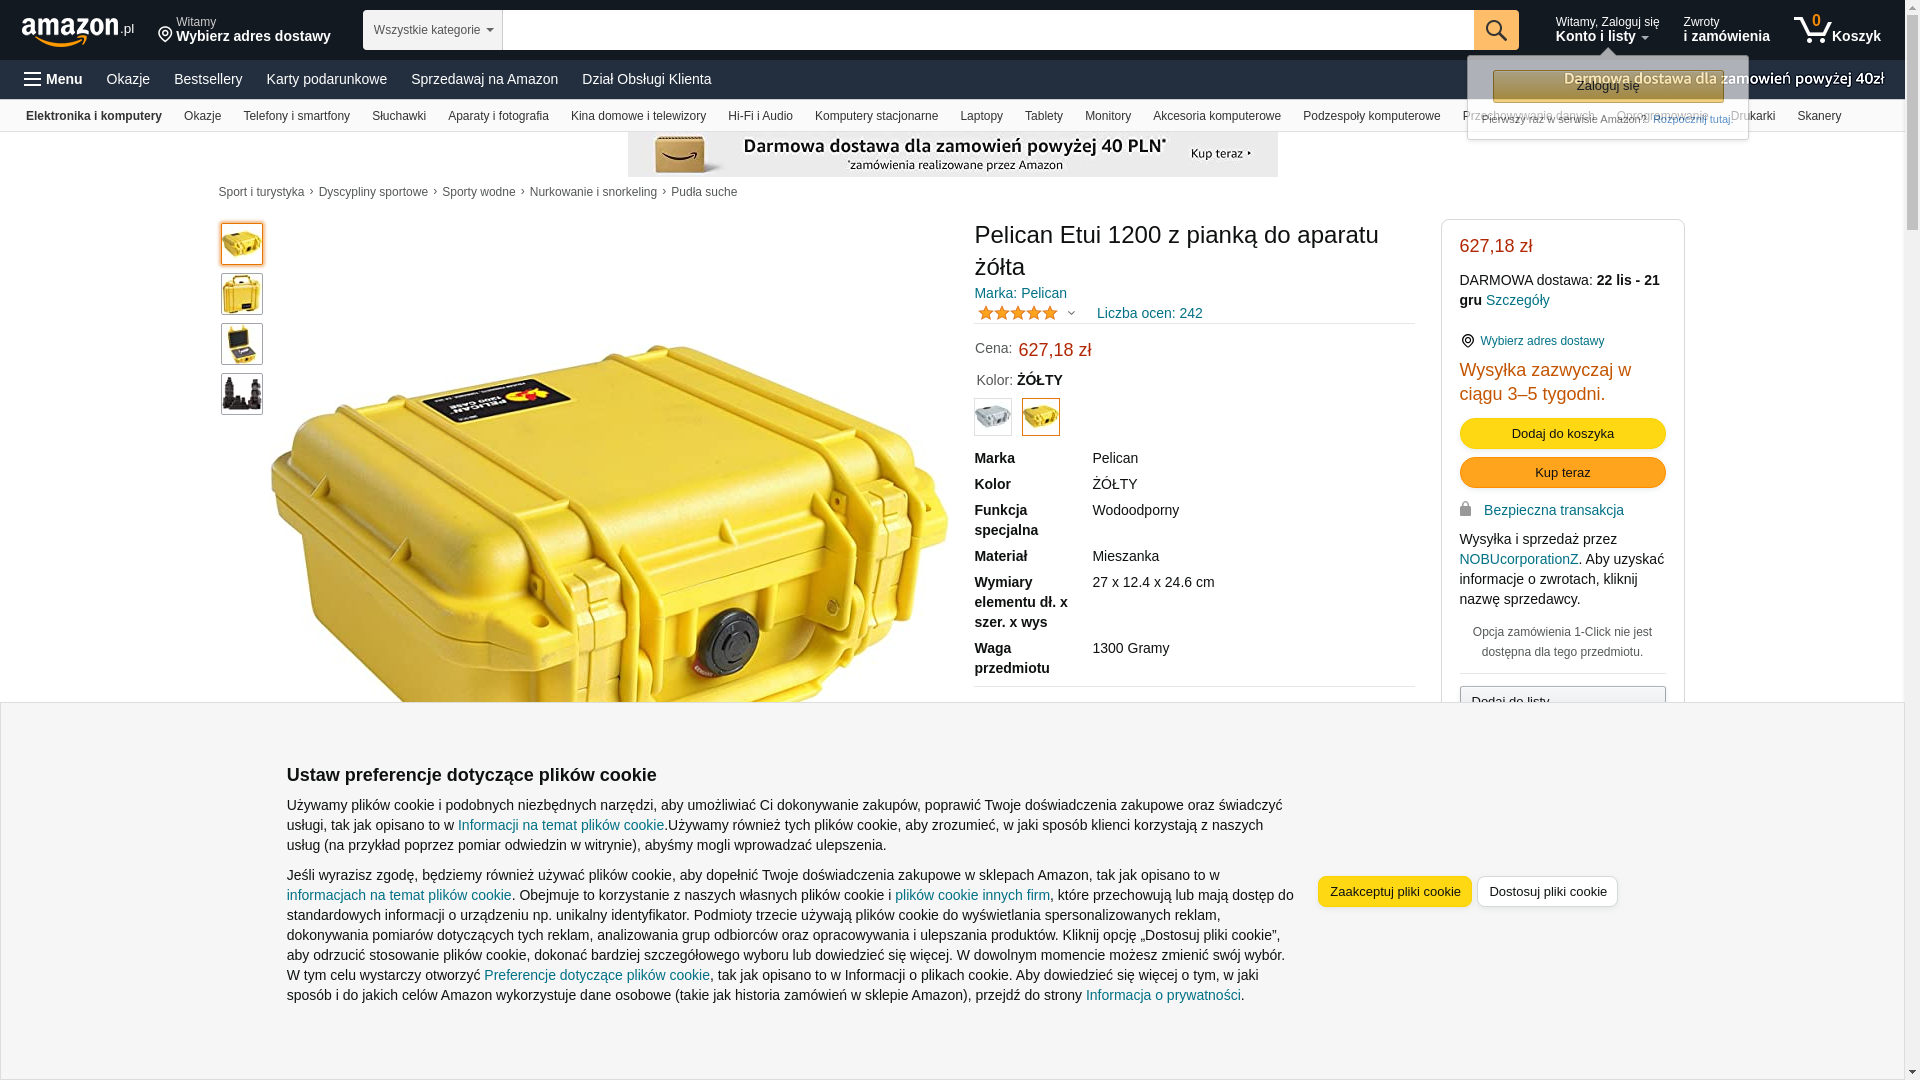Show the fourth dark product thumbnail

click(x=242, y=394)
